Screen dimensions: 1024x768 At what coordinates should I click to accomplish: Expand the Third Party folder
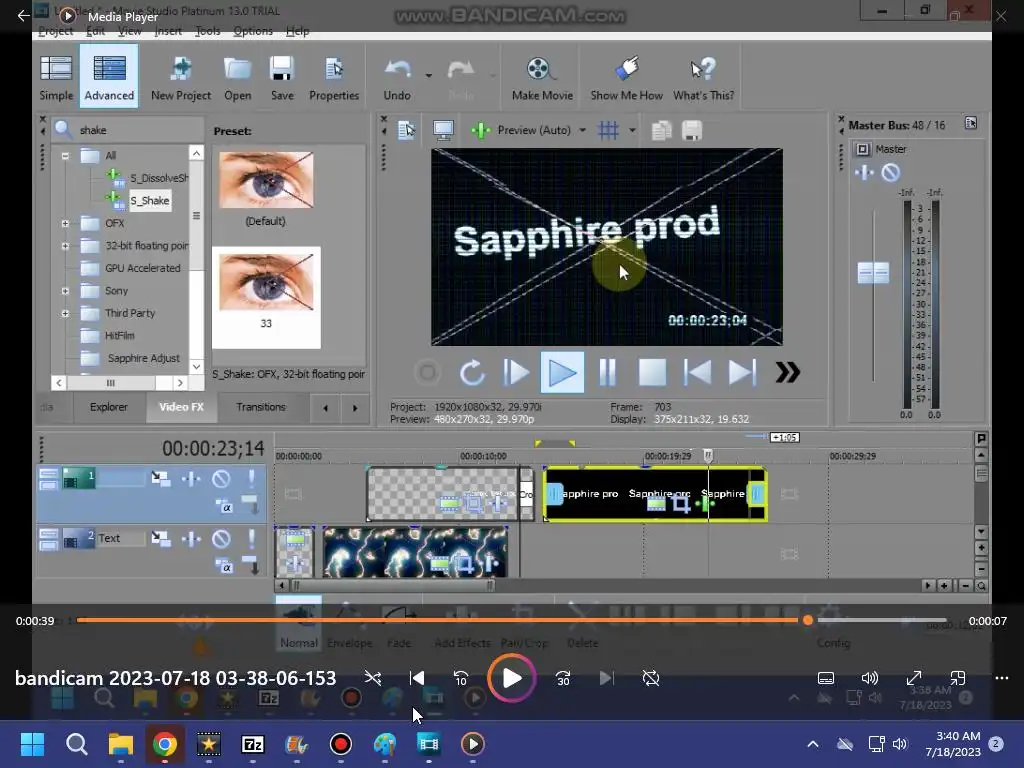pyautogui.click(x=65, y=313)
